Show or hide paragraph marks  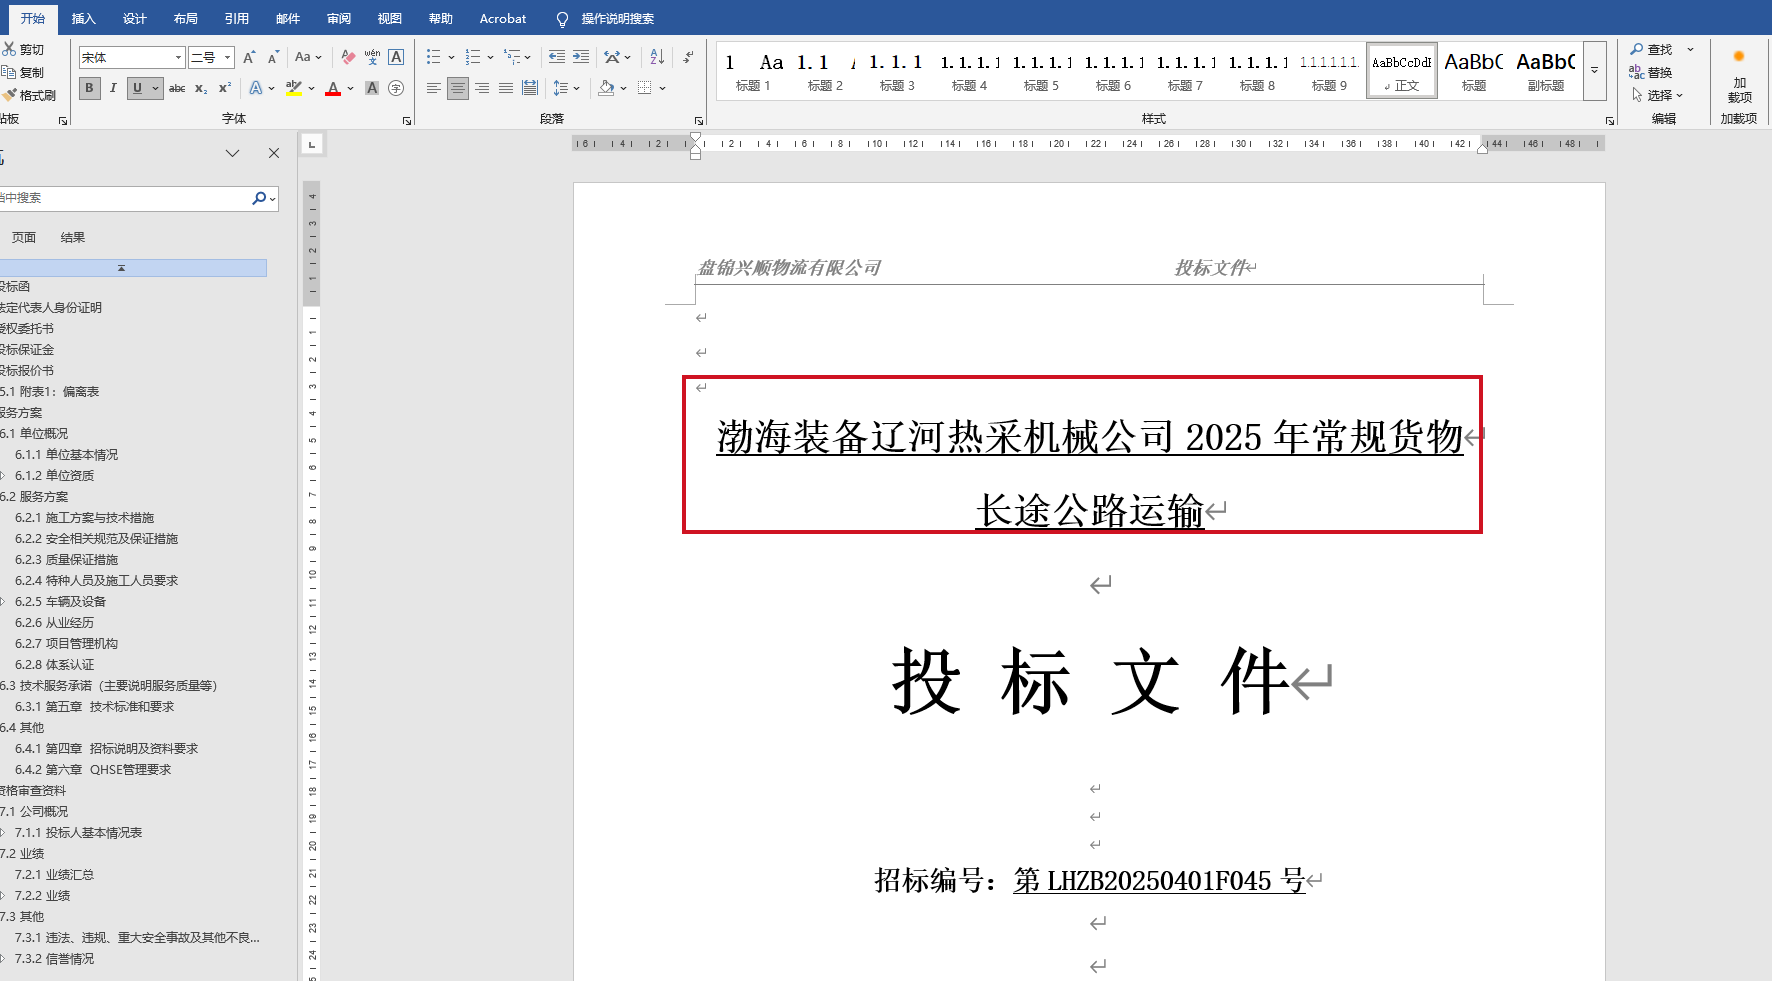pyautogui.click(x=688, y=57)
